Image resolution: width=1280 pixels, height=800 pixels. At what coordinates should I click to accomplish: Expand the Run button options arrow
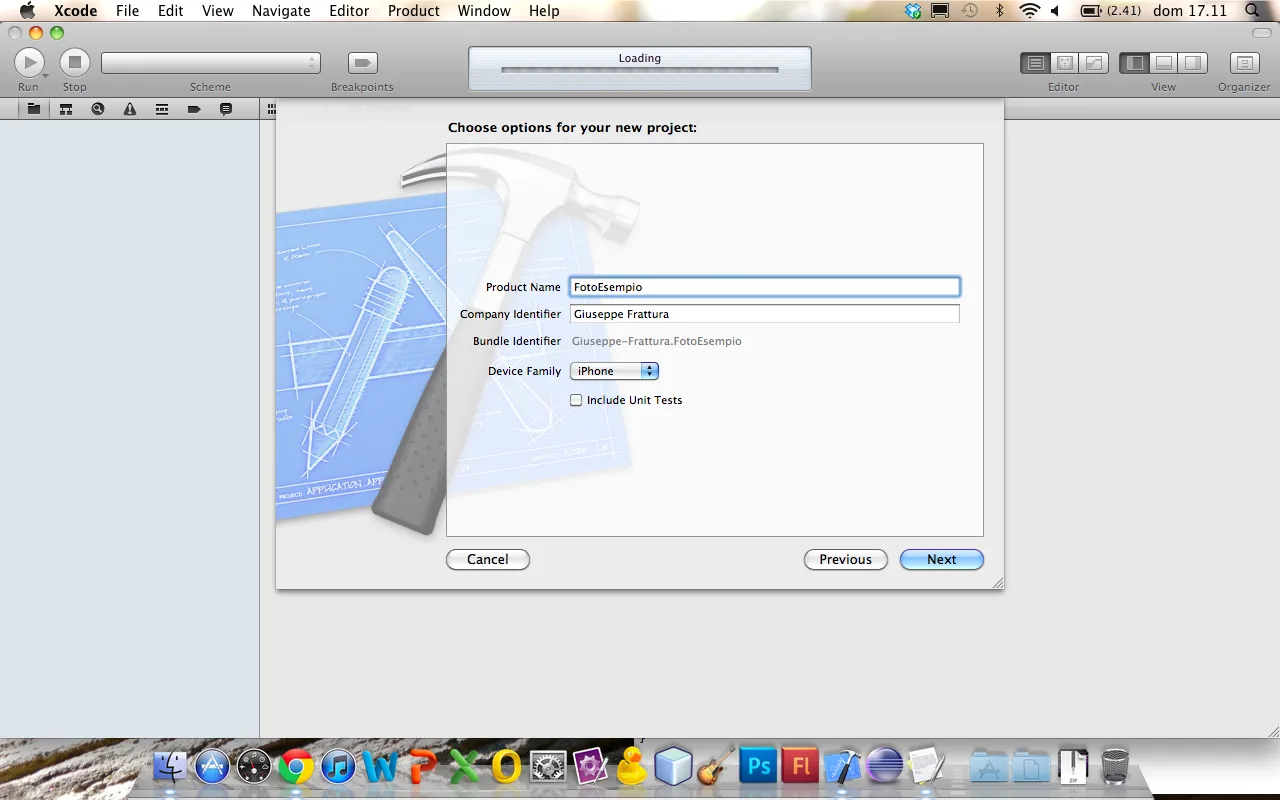point(45,77)
